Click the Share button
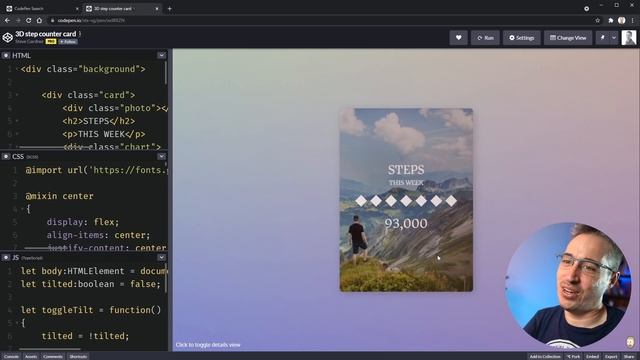The width and height of the screenshot is (640, 360). [x=629, y=356]
